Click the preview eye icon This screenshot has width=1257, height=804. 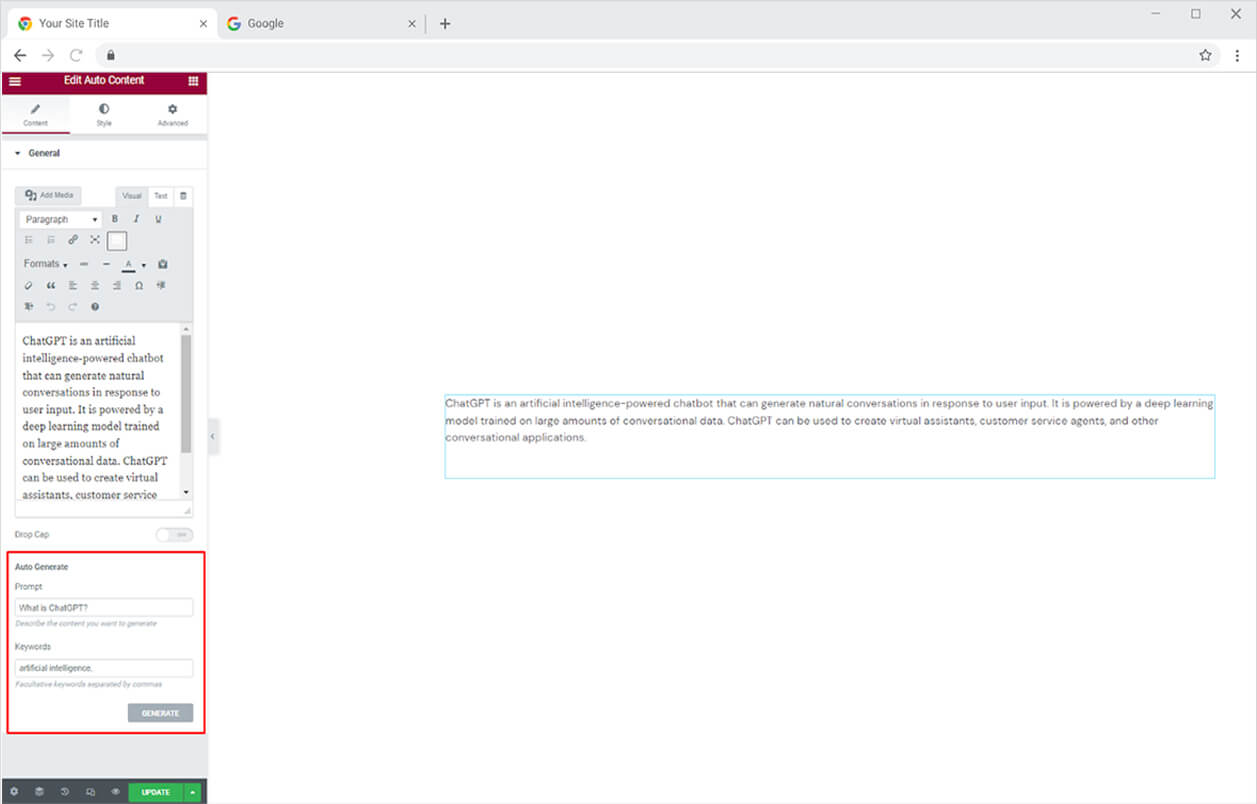pos(115,792)
